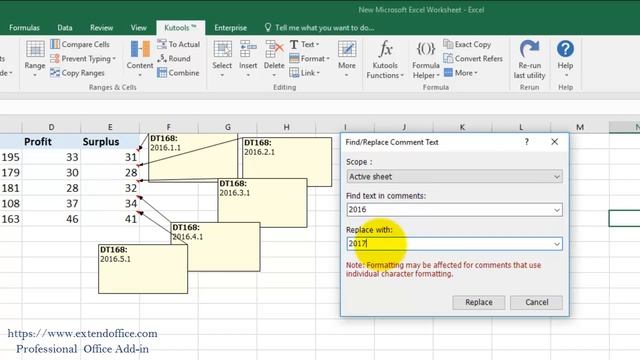This screenshot has width=640, height=360.
Task: Select column E header
Action: point(110,127)
